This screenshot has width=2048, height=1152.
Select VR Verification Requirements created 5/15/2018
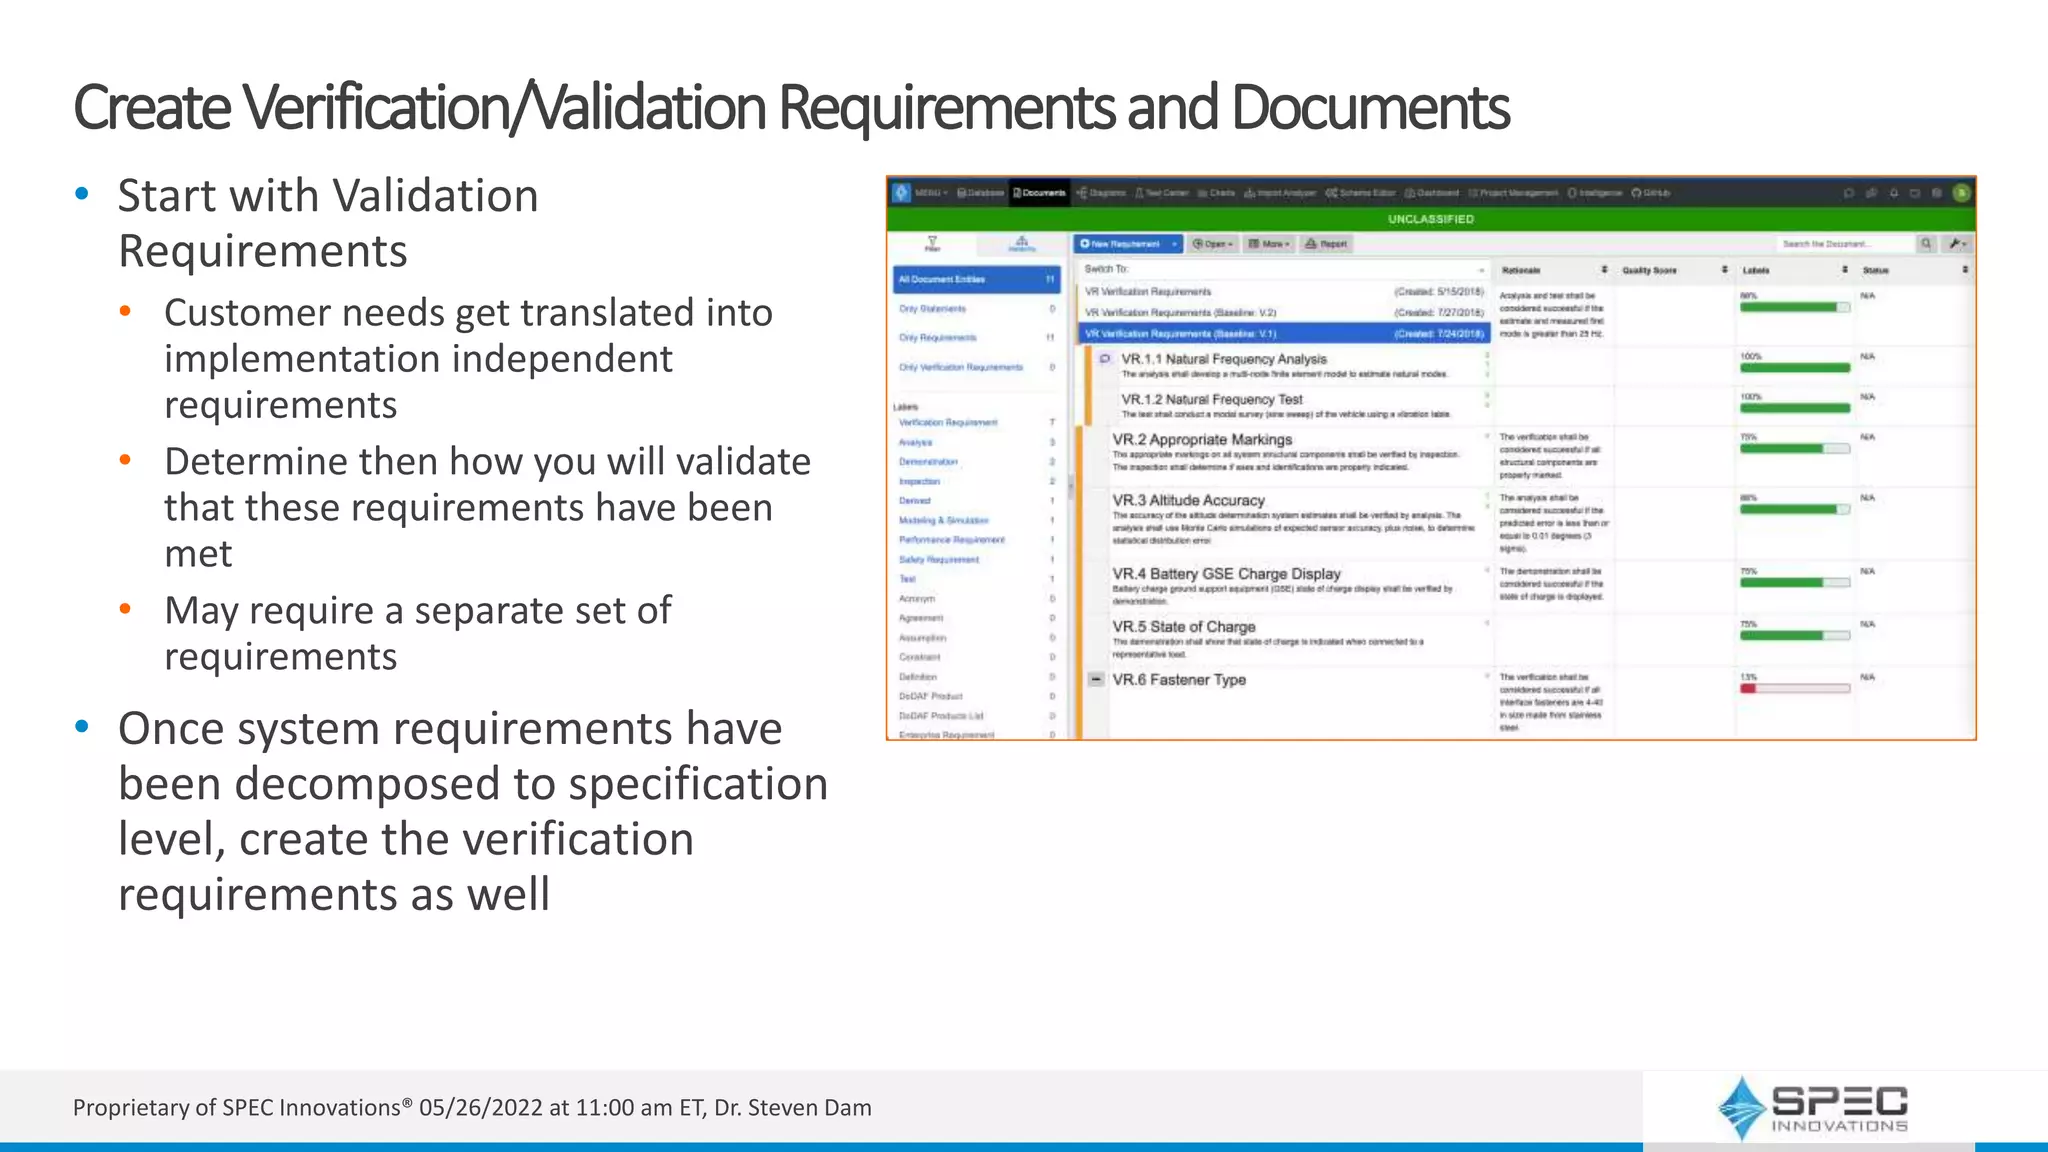(x=1284, y=292)
